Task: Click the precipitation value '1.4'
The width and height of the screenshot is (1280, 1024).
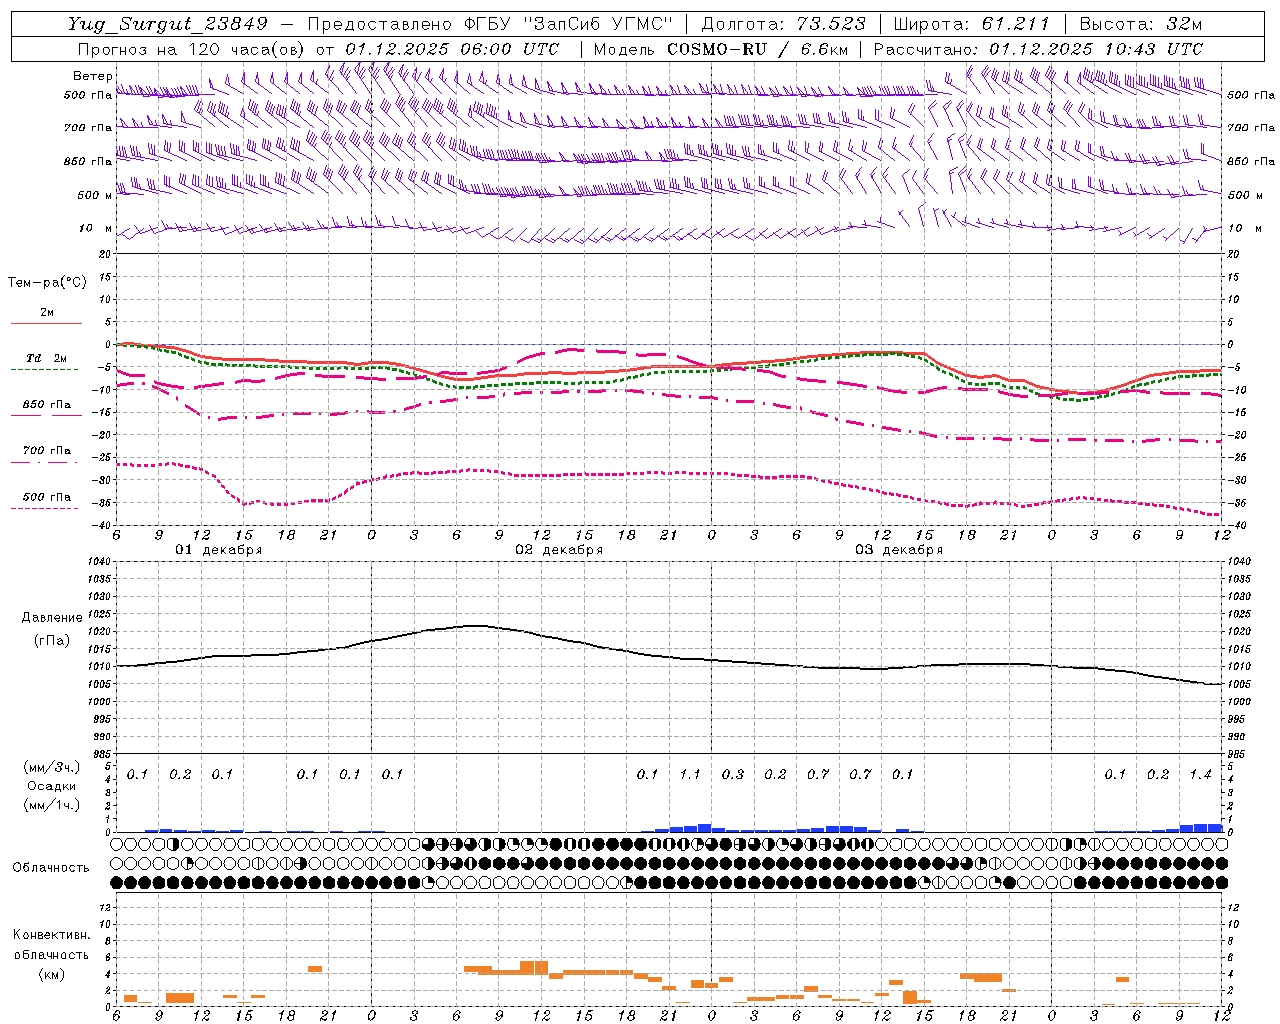Action: pos(1200,774)
